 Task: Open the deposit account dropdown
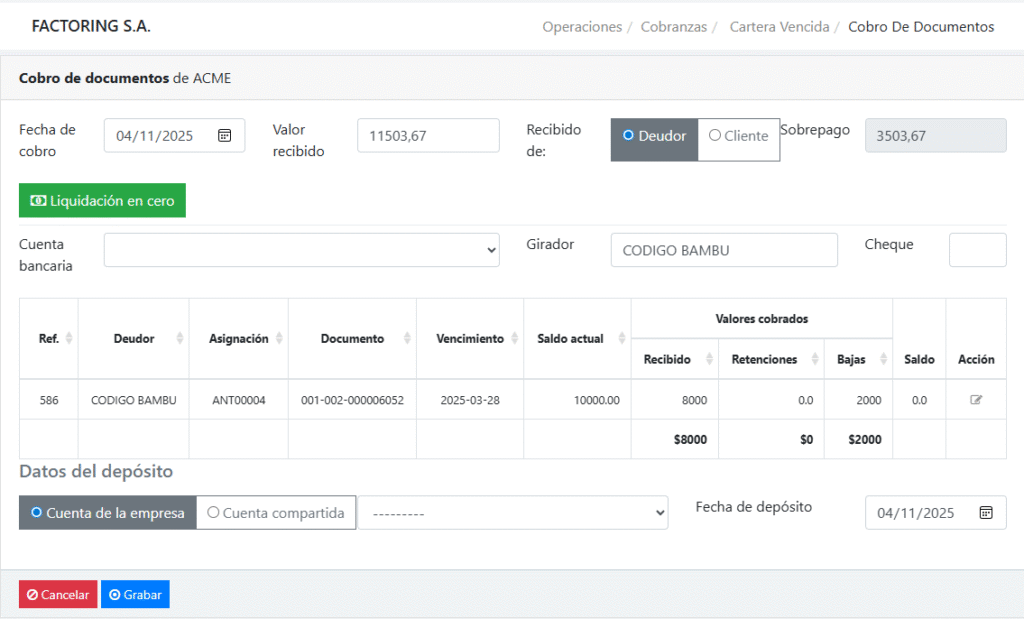click(513, 513)
